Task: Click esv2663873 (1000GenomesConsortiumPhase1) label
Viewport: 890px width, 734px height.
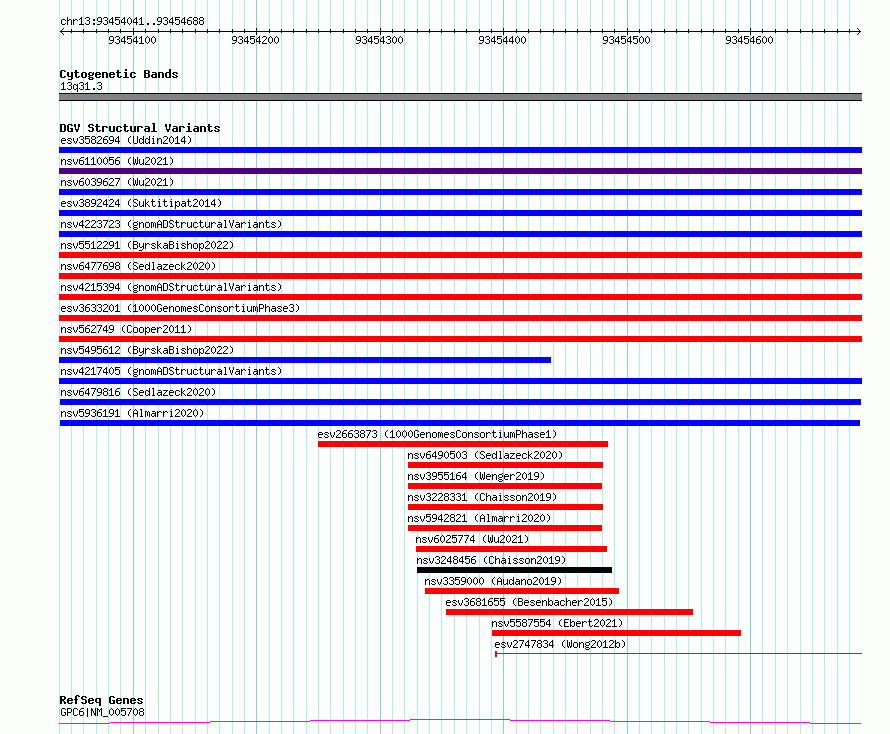Action: coord(437,434)
